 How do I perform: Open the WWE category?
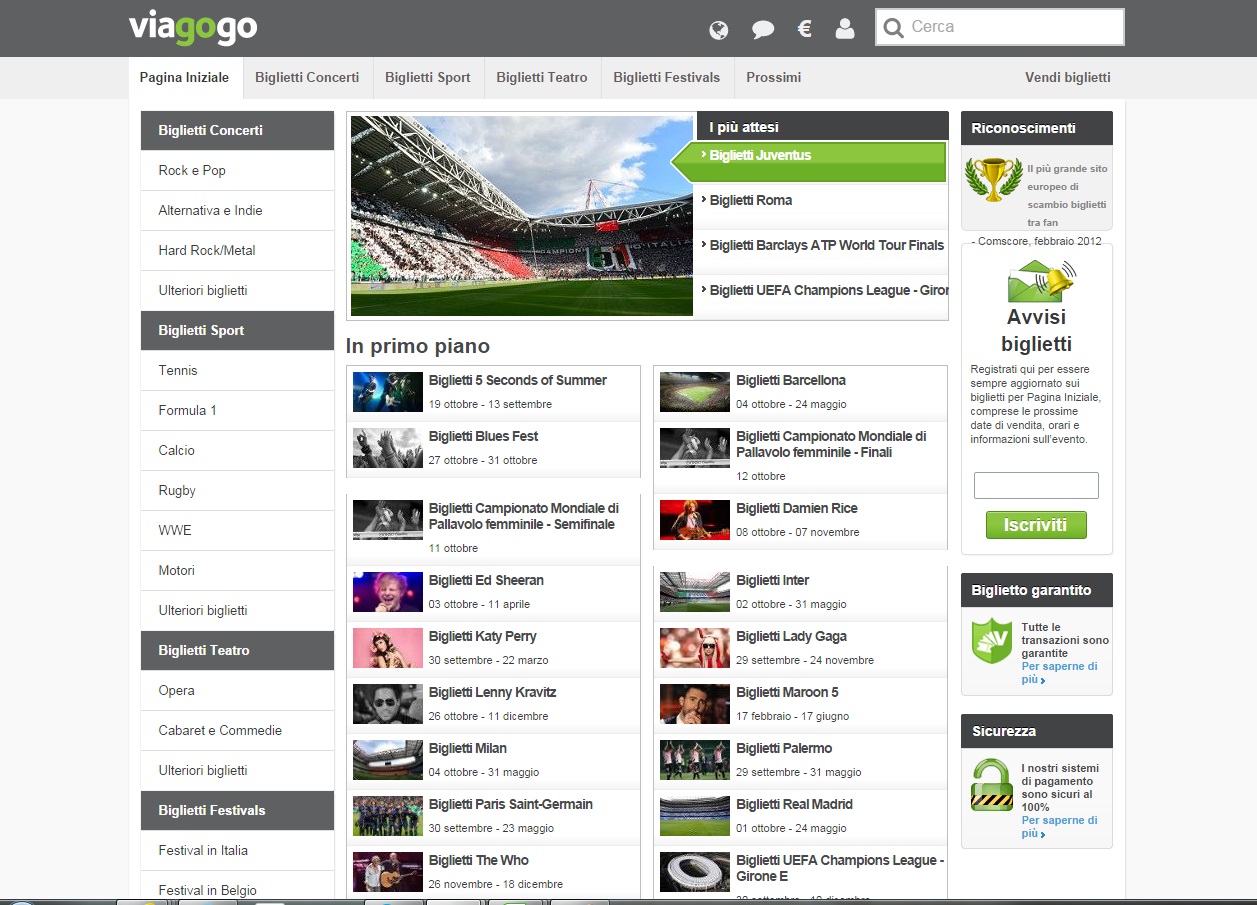pos(238,530)
